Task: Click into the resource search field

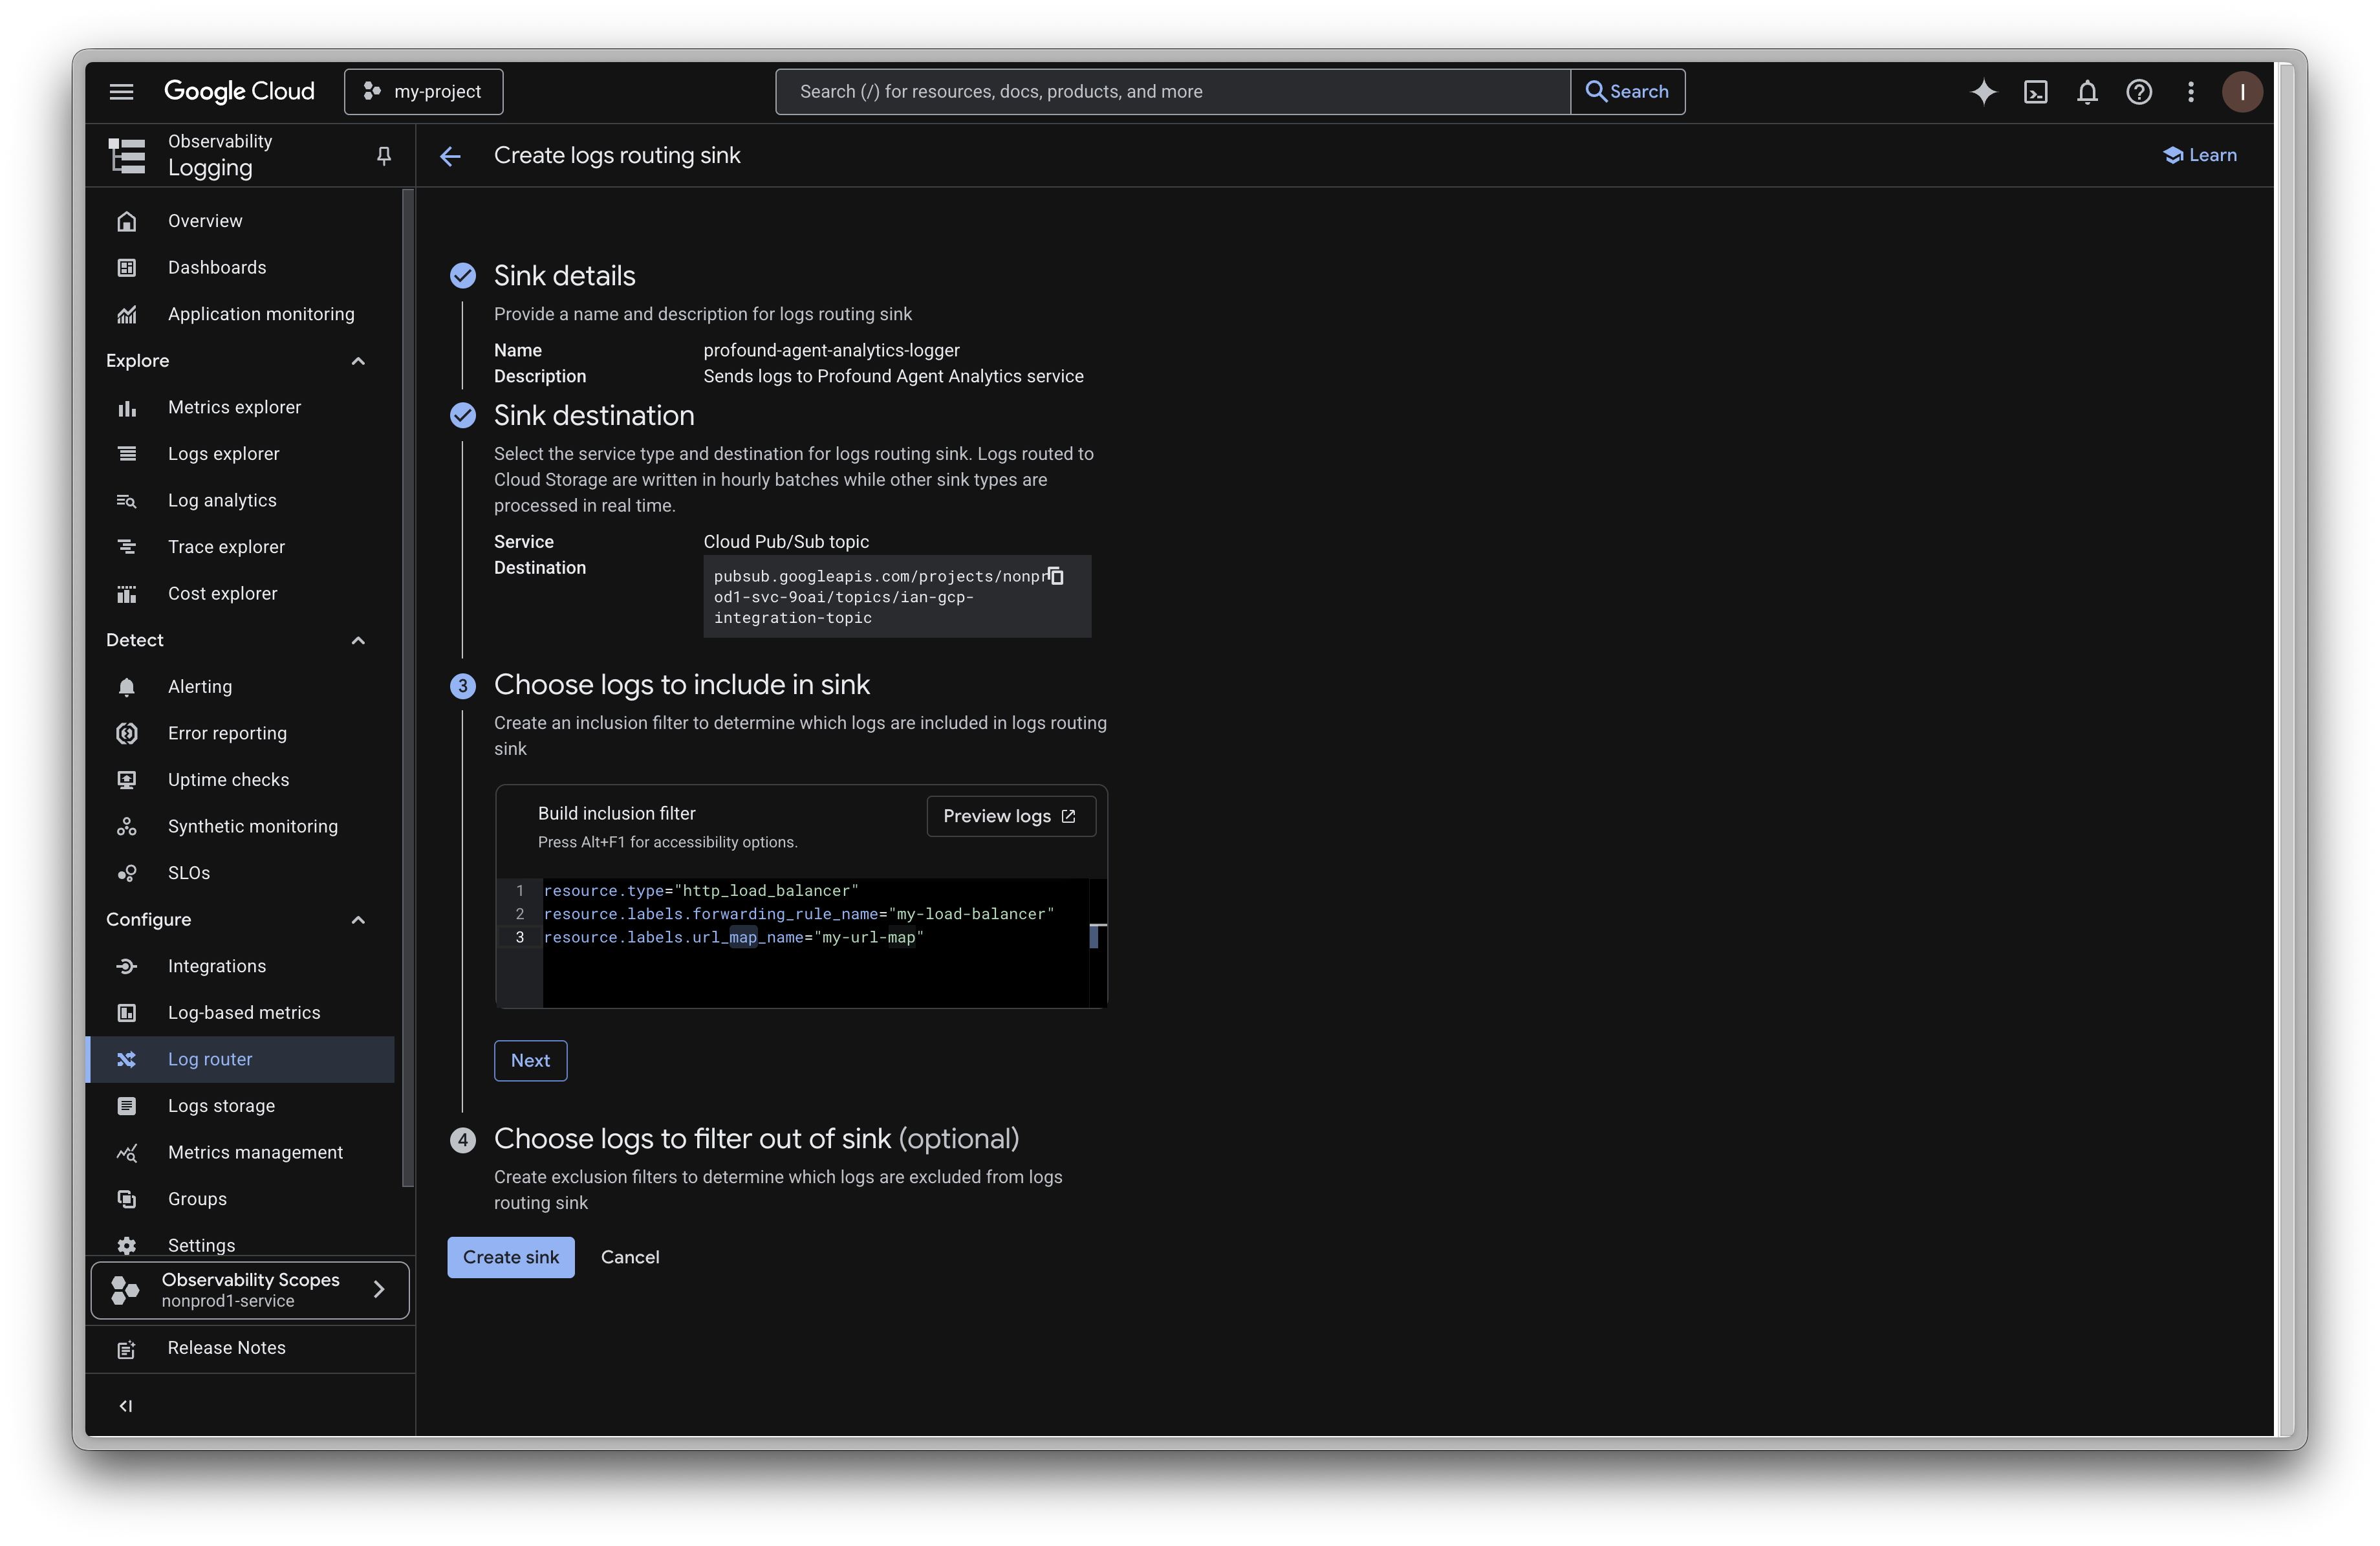Action: click(x=1172, y=92)
